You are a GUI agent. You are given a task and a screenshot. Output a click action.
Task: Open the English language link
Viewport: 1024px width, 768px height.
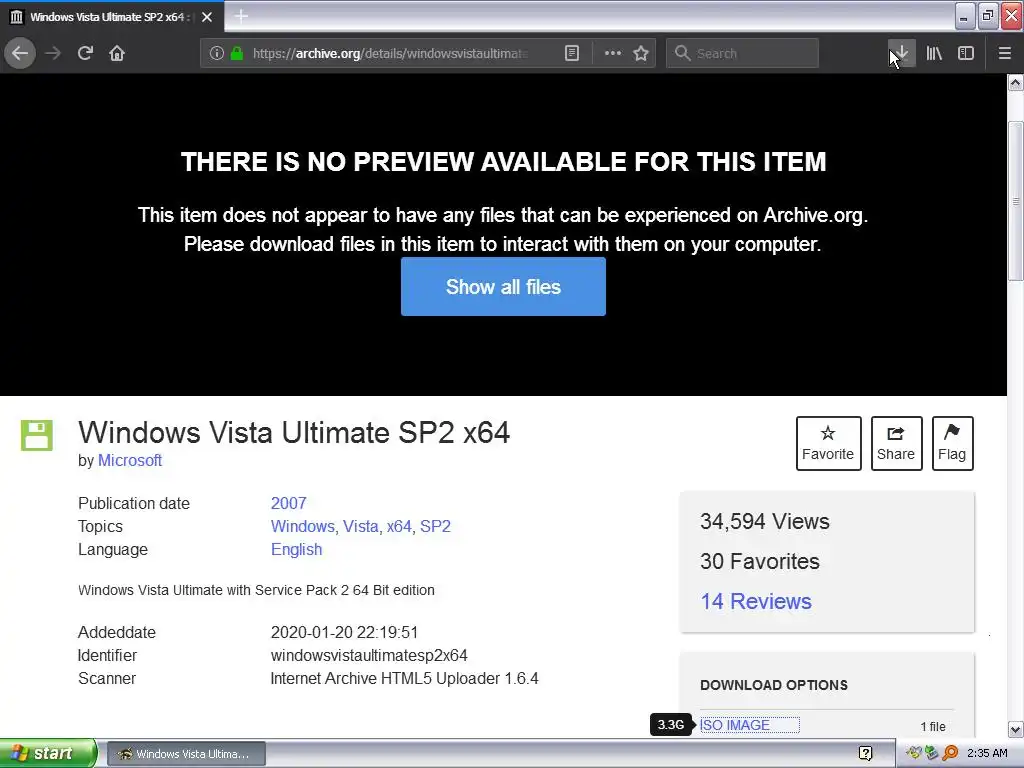(x=296, y=549)
